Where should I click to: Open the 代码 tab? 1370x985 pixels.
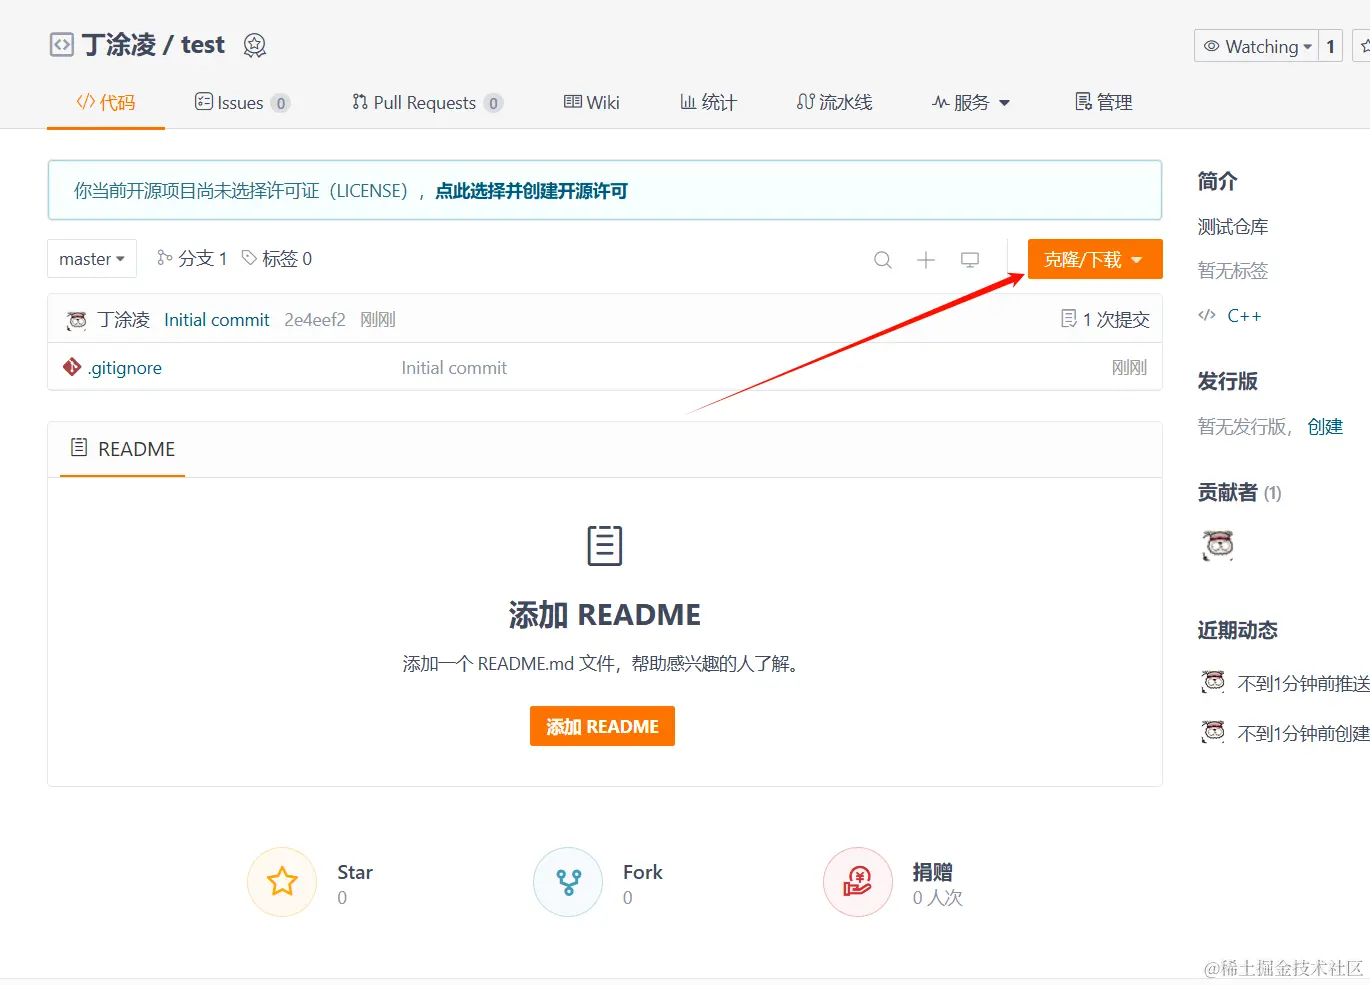click(106, 102)
